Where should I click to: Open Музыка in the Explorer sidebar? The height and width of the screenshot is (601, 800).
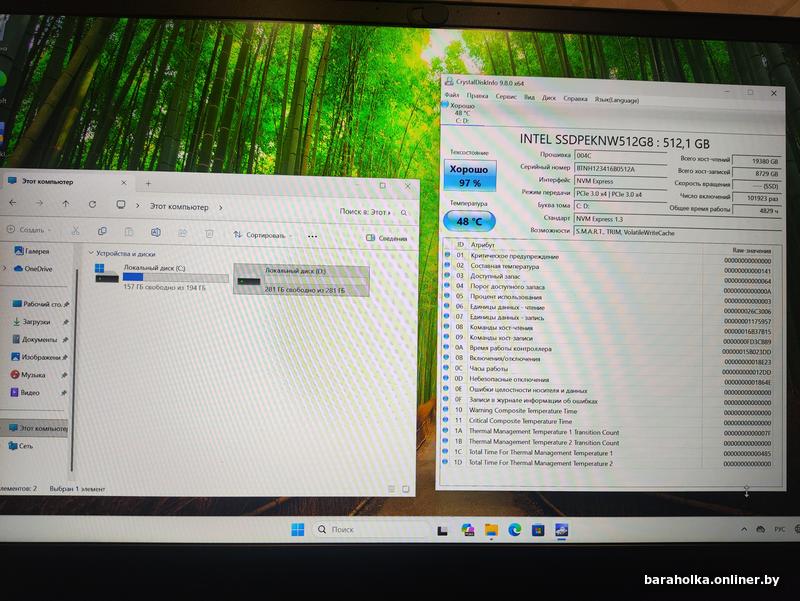click(x=39, y=374)
